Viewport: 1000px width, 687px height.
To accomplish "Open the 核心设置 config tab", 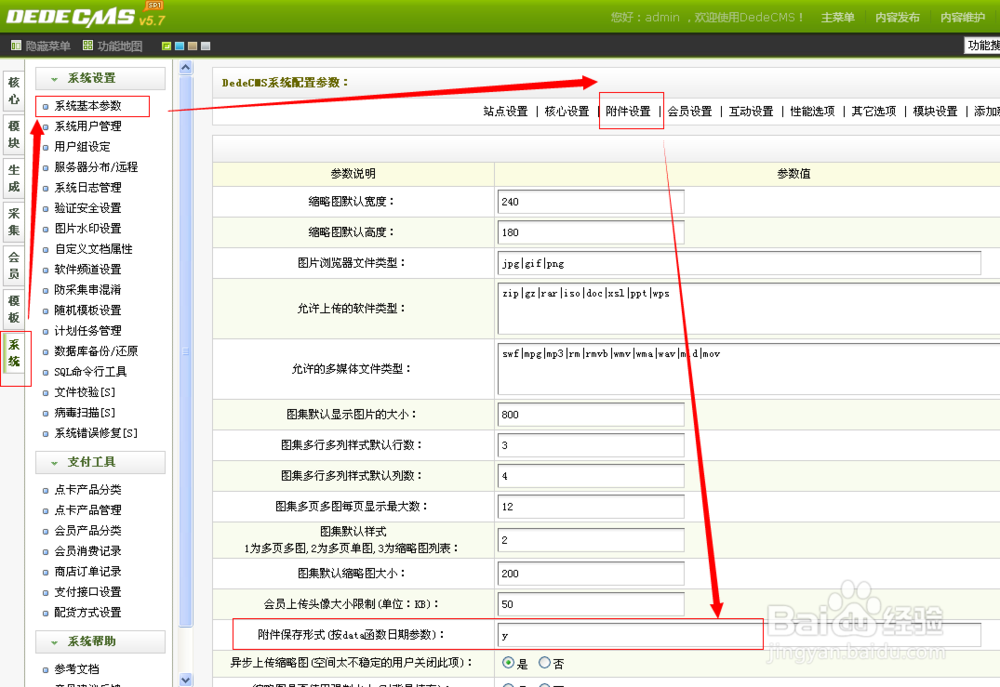I will [566, 111].
